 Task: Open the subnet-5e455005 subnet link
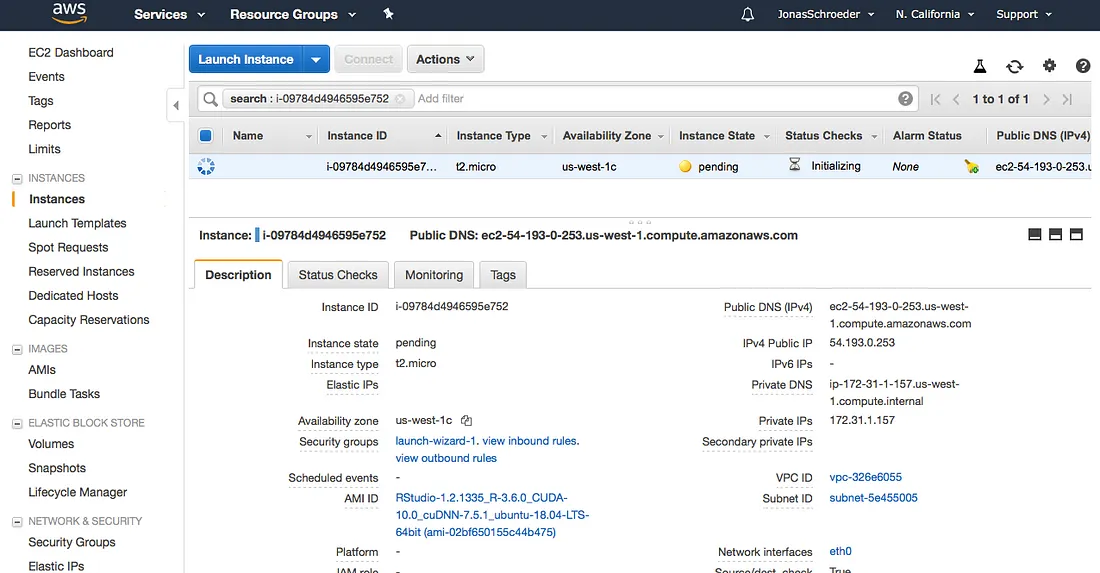coord(873,498)
